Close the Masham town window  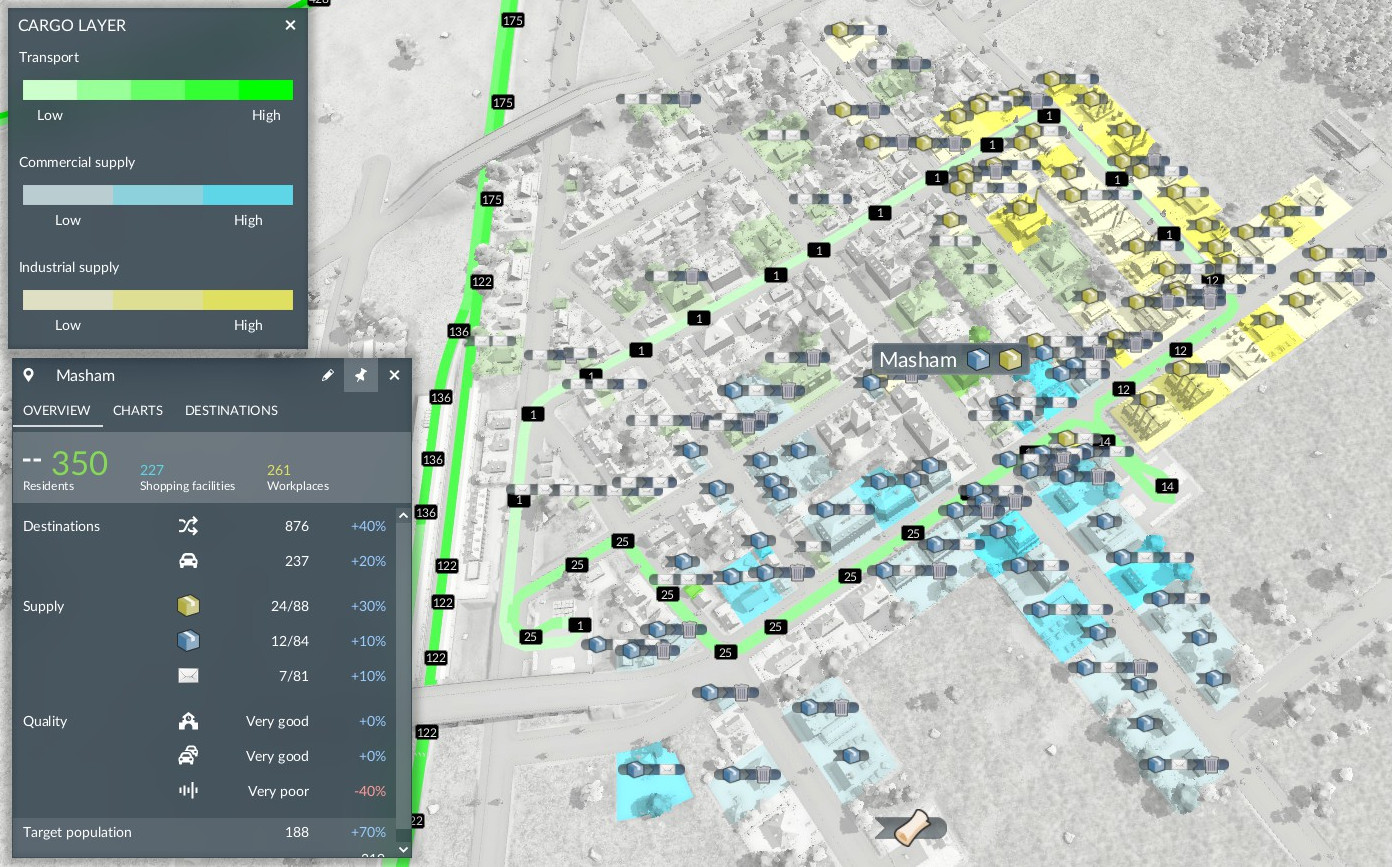point(394,375)
